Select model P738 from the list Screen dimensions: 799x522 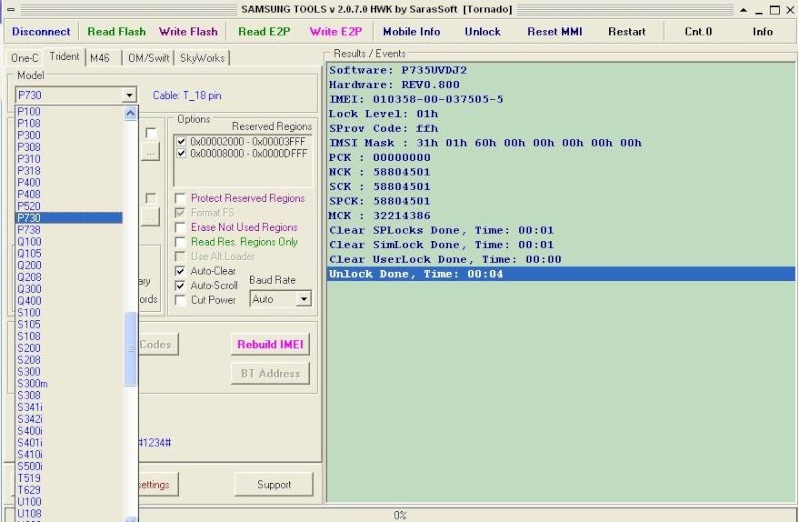(x=69, y=229)
